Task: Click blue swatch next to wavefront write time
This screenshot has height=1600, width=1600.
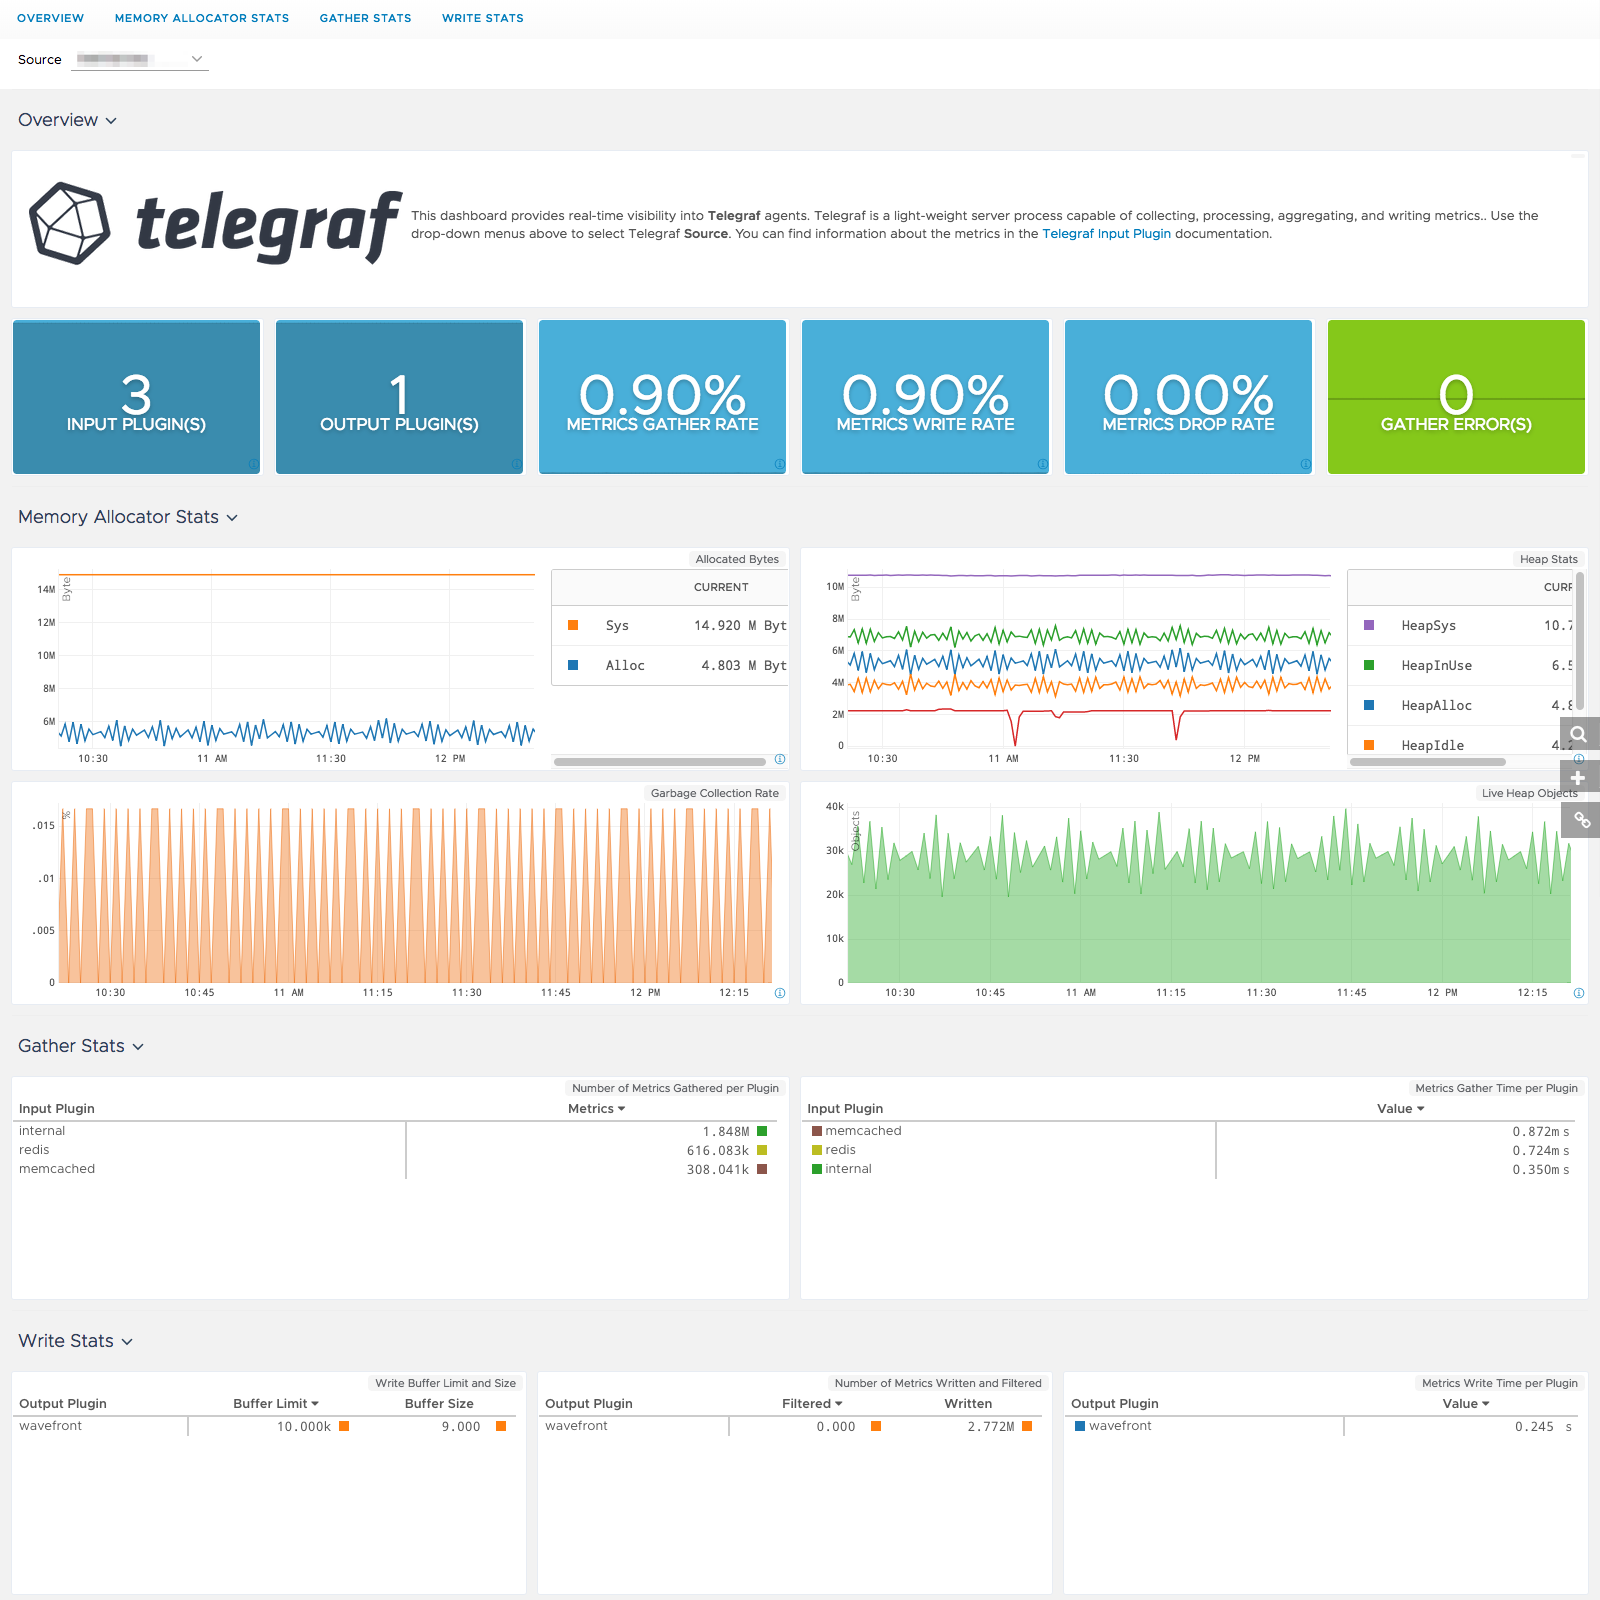Action: (1080, 1426)
